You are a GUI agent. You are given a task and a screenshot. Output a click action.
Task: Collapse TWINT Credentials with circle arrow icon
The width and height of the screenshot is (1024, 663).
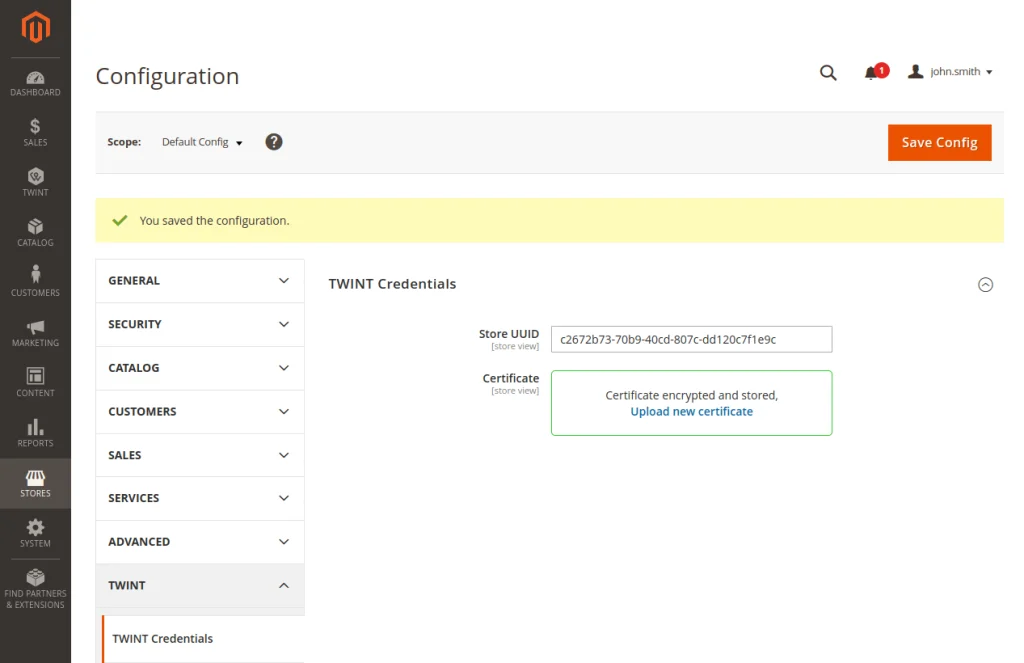[x=985, y=285]
